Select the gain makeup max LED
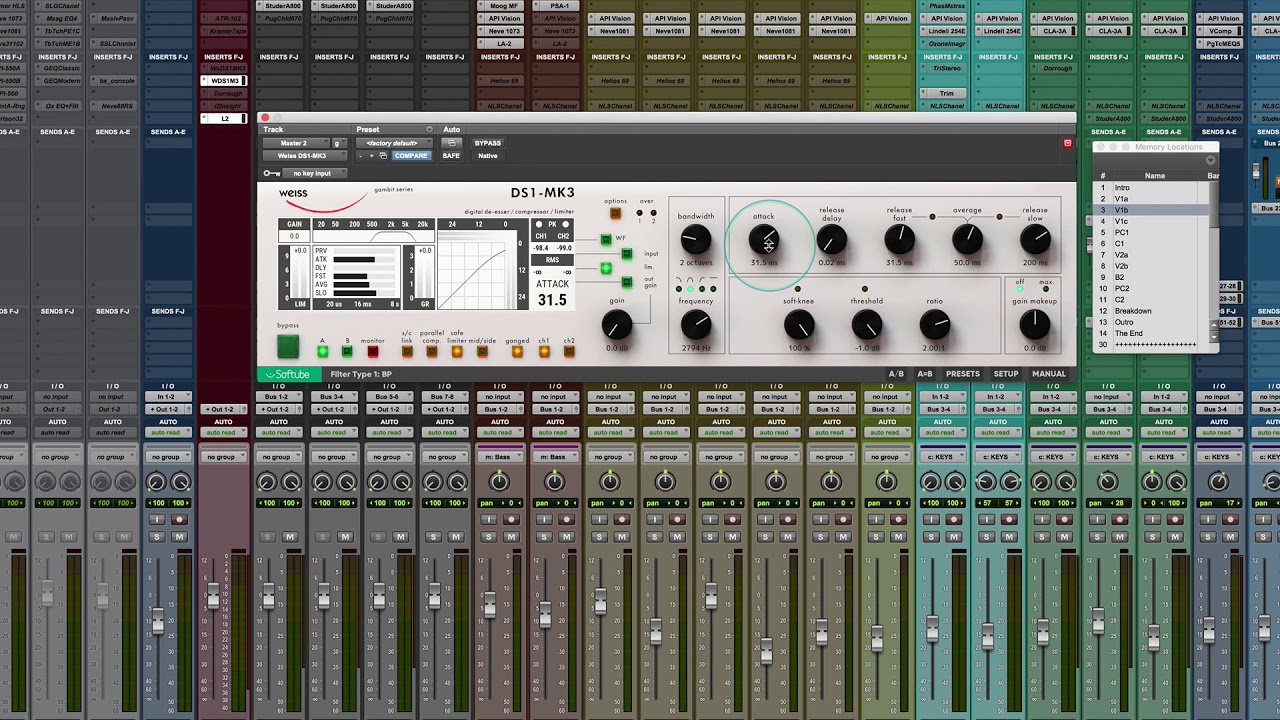 tap(1046, 290)
